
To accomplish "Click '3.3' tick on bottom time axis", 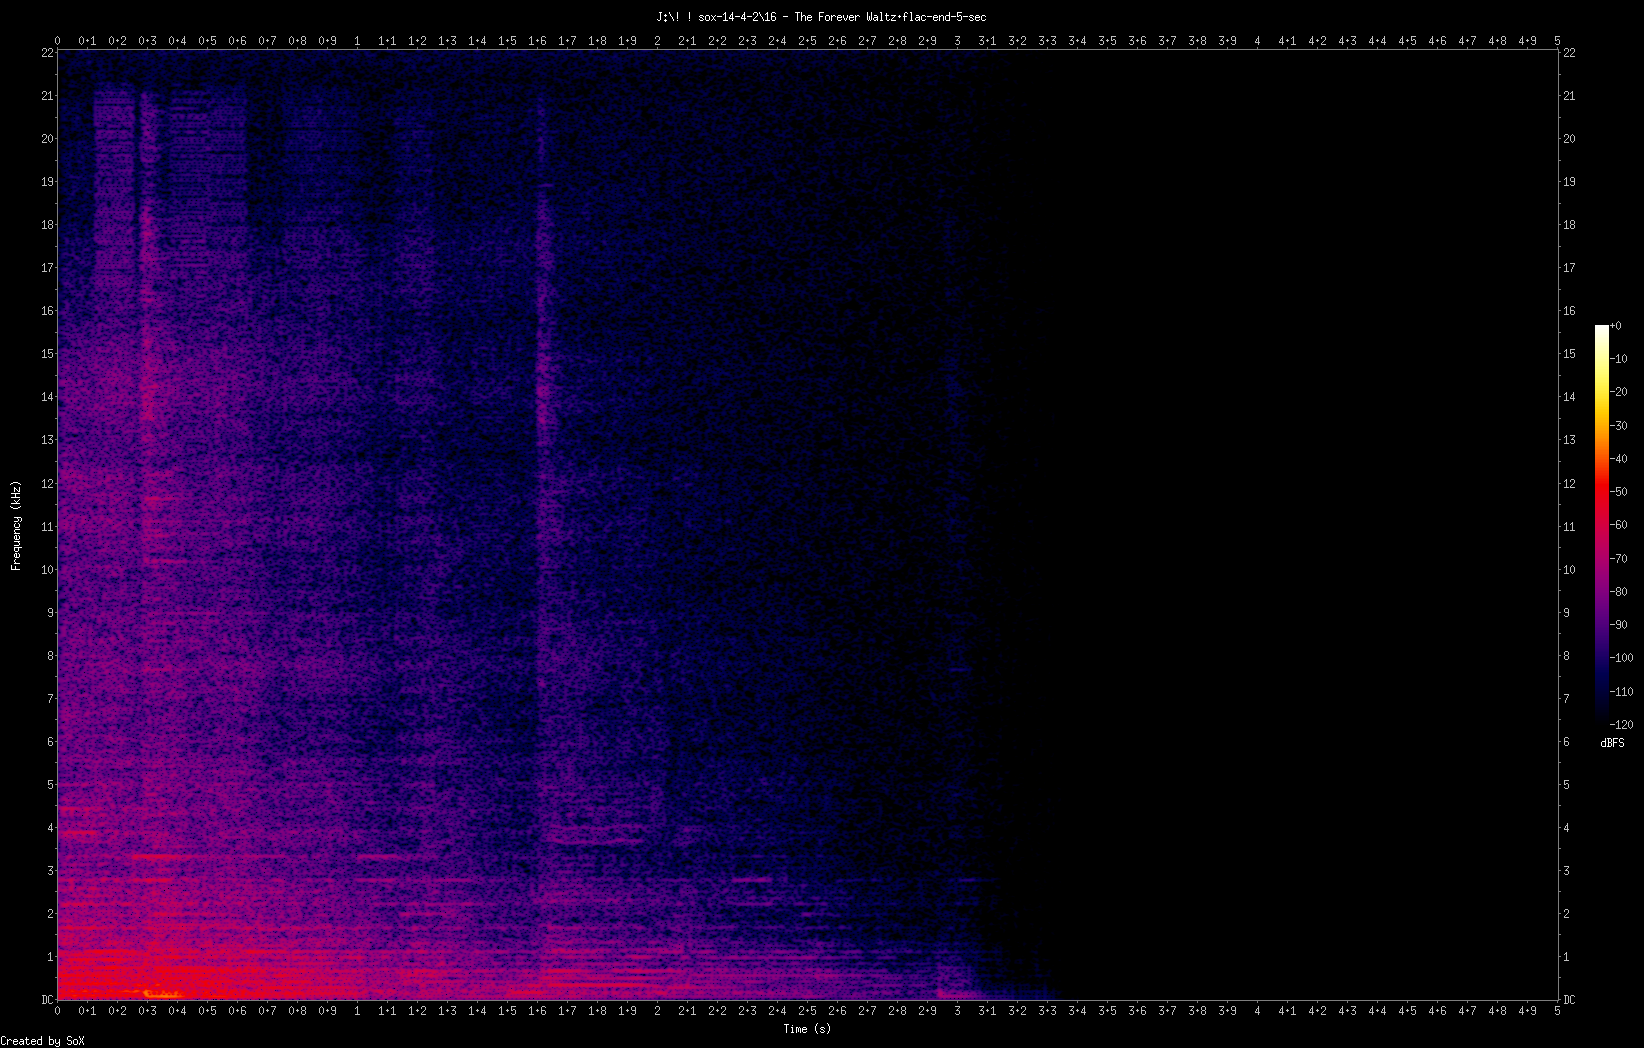I will pyautogui.click(x=1047, y=1011).
